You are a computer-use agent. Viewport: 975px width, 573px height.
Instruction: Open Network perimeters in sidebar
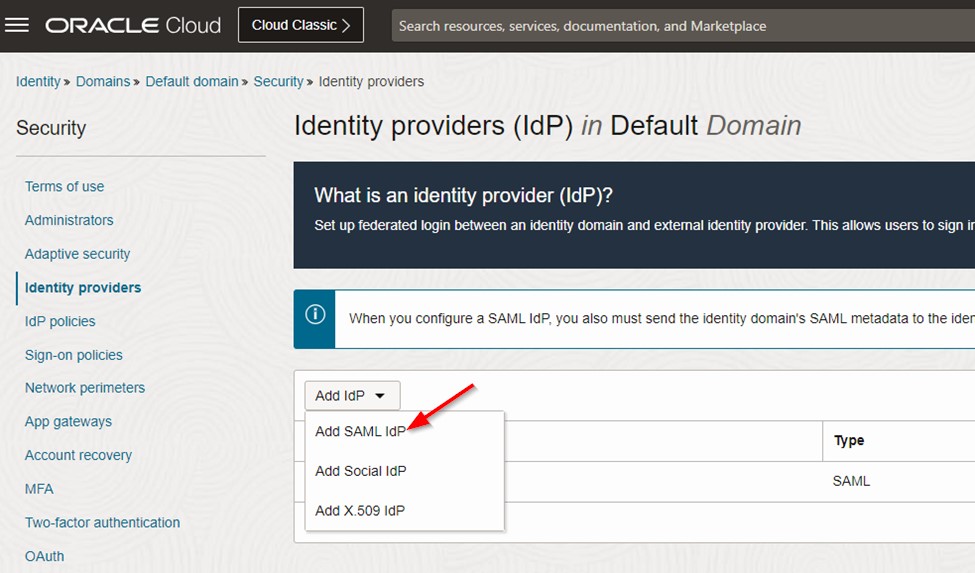(85, 388)
